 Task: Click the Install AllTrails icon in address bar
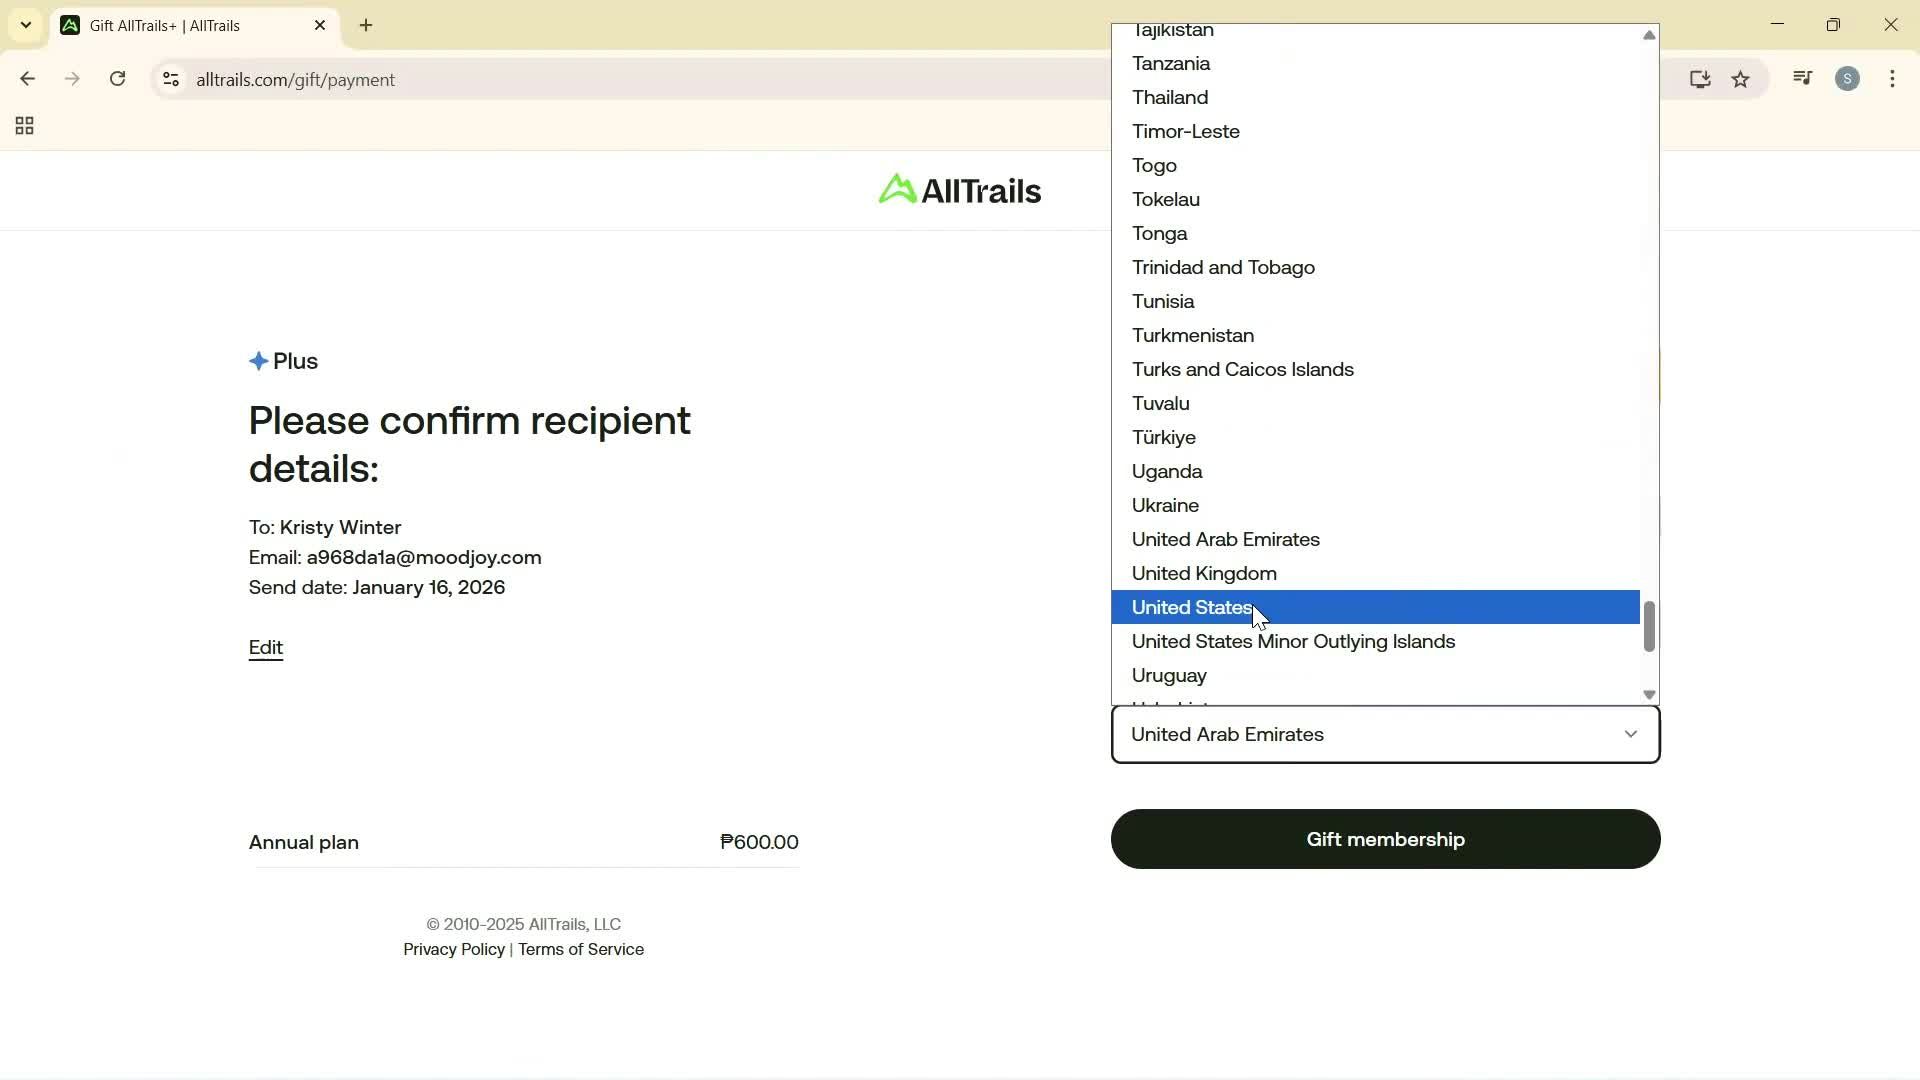click(1701, 79)
